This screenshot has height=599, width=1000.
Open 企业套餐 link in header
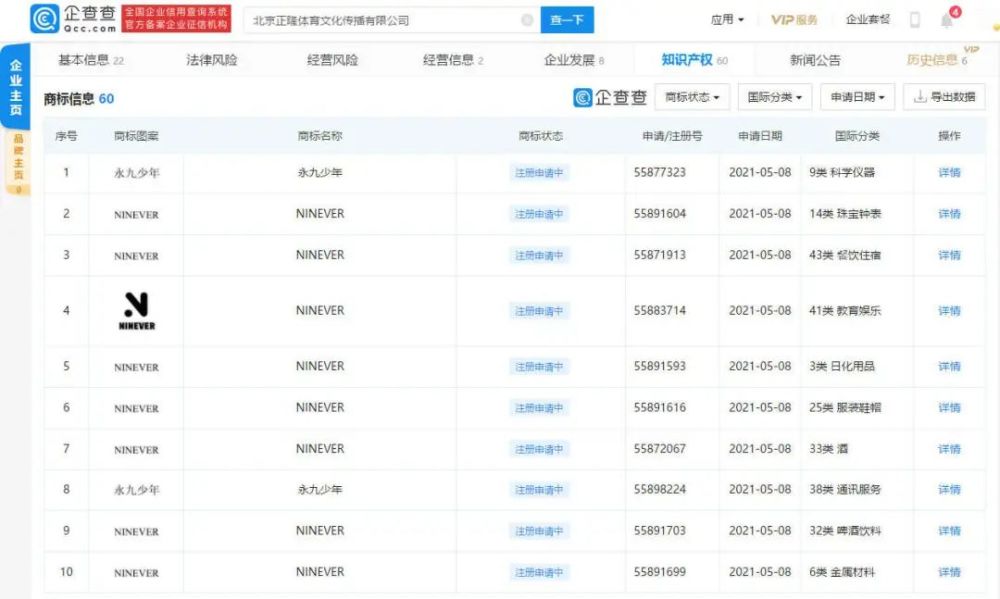[x=867, y=20]
